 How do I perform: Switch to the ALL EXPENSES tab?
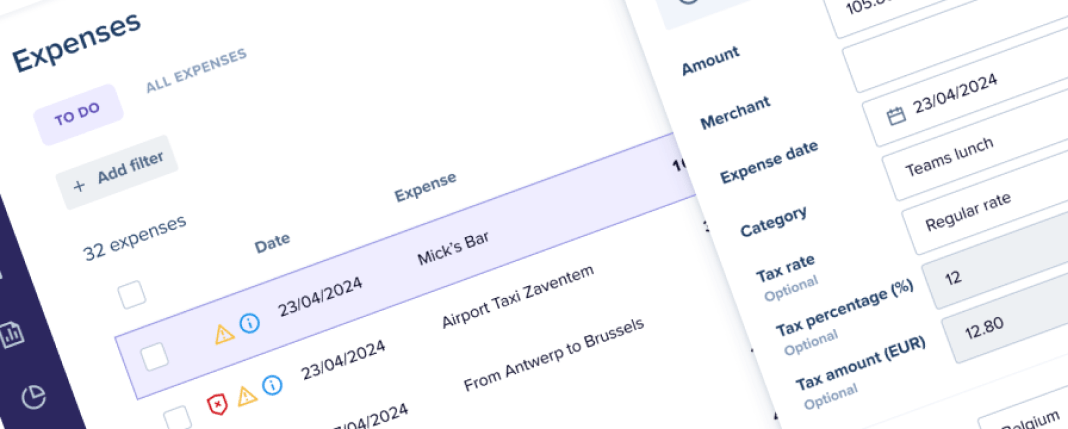(x=196, y=70)
